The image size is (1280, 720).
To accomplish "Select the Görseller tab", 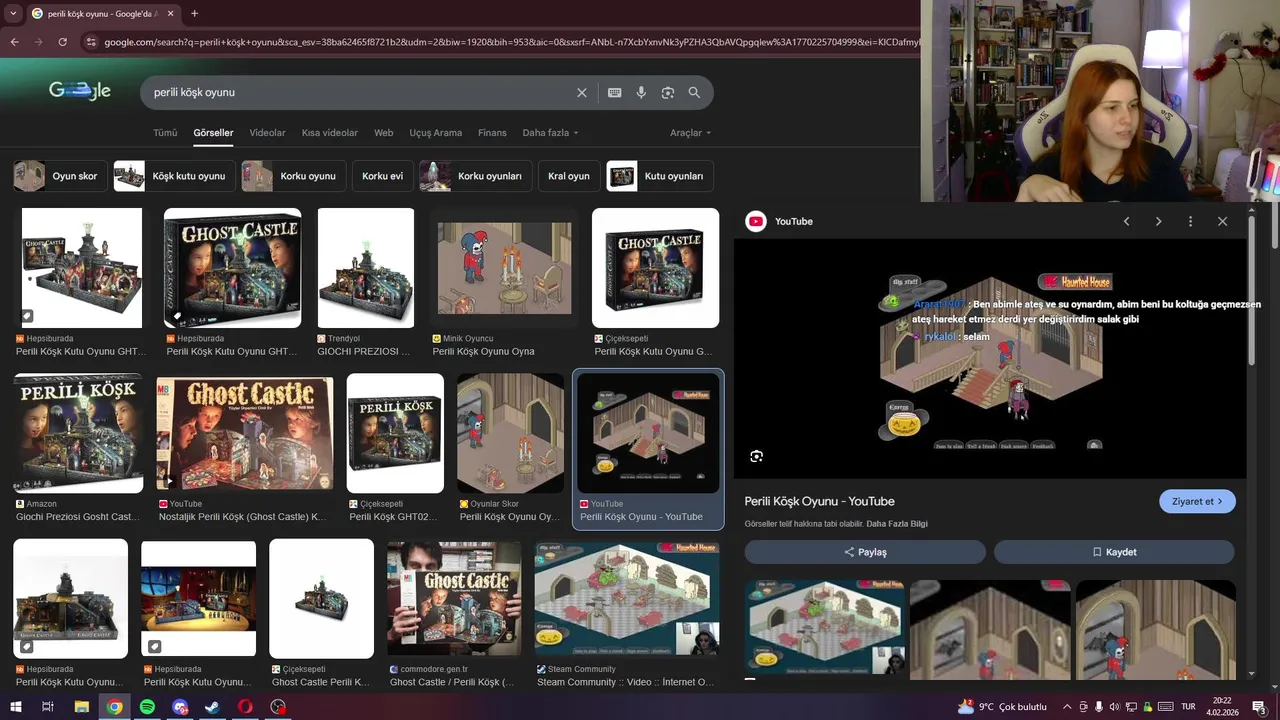I will 213,133.
